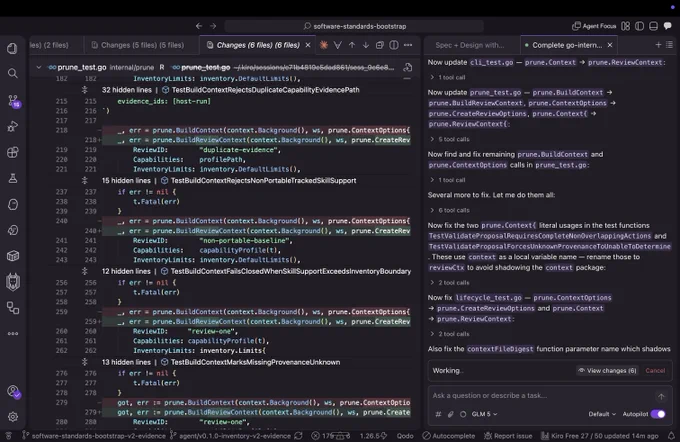Click the agent/v0.1.0-inventory-v2-evidence status entry
Viewport: 680px width, 442px height.
pyautogui.click(x=230, y=436)
